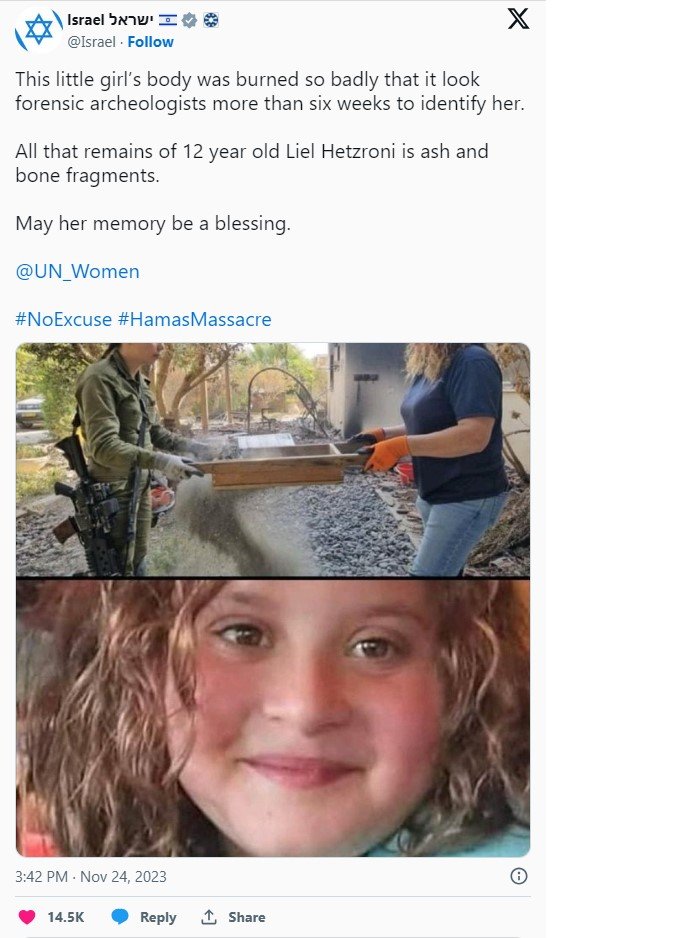Open the X logo icon
This screenshot has height=938, width=700.
point(518,19)
